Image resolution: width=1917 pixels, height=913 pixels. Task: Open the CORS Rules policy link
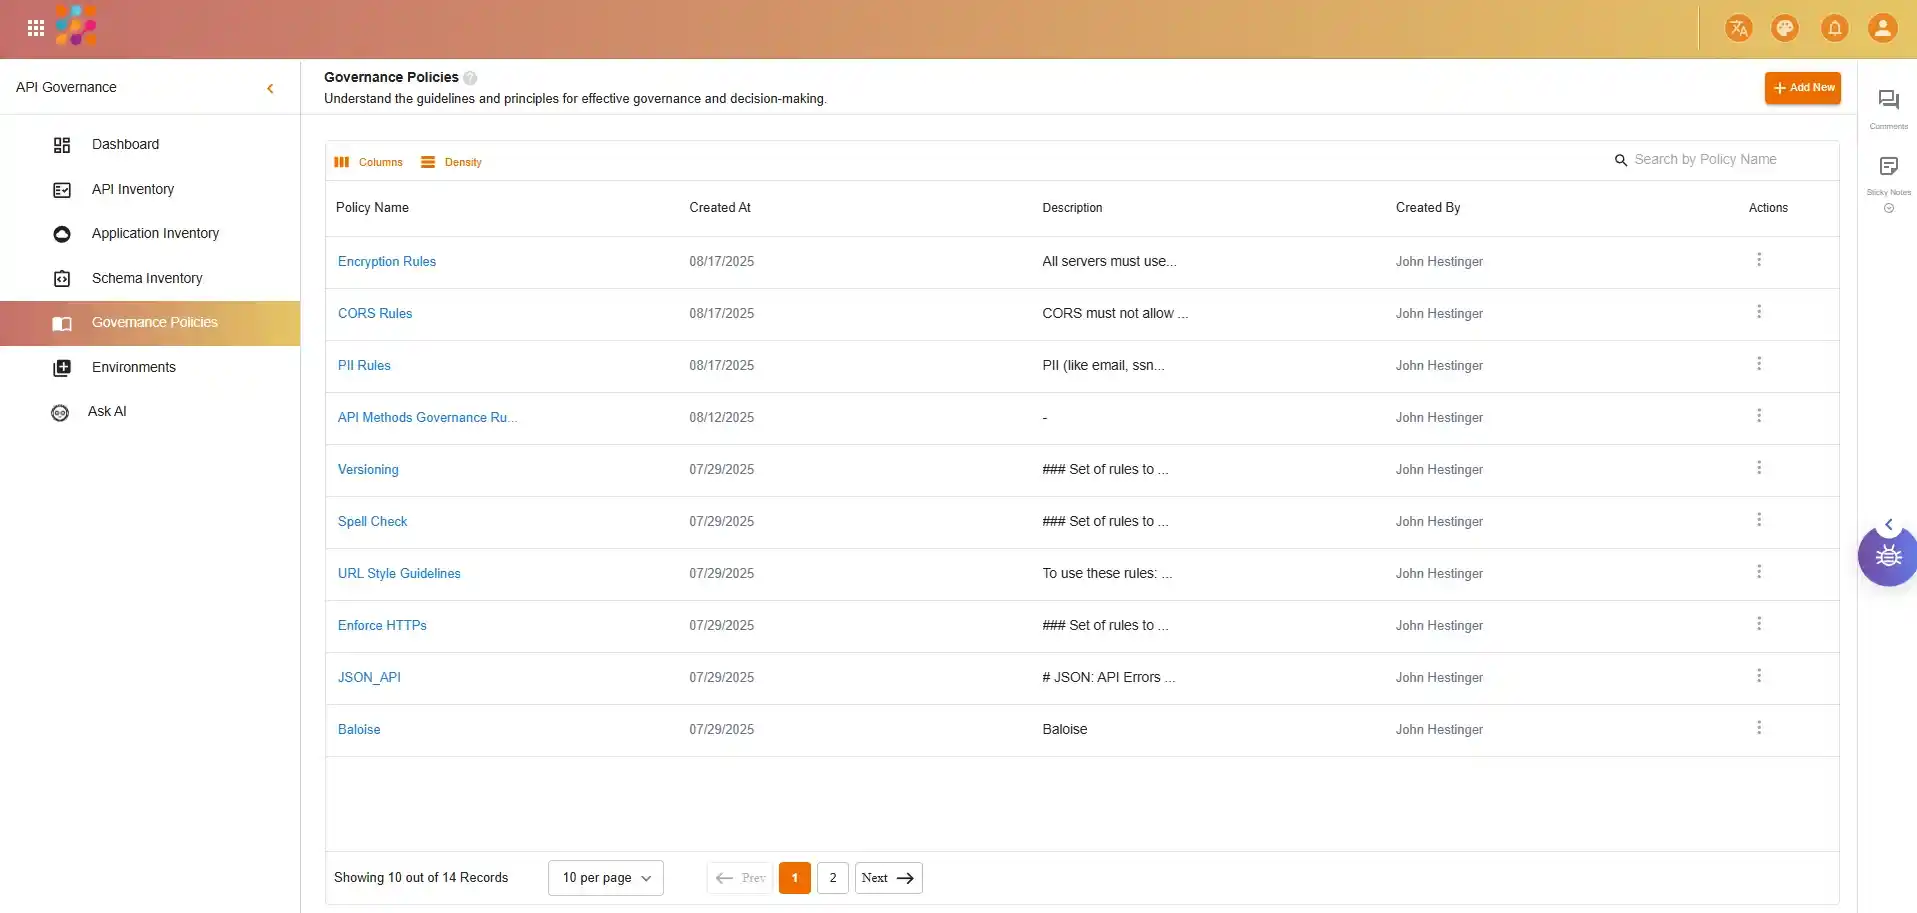click(x=375, y=313)
